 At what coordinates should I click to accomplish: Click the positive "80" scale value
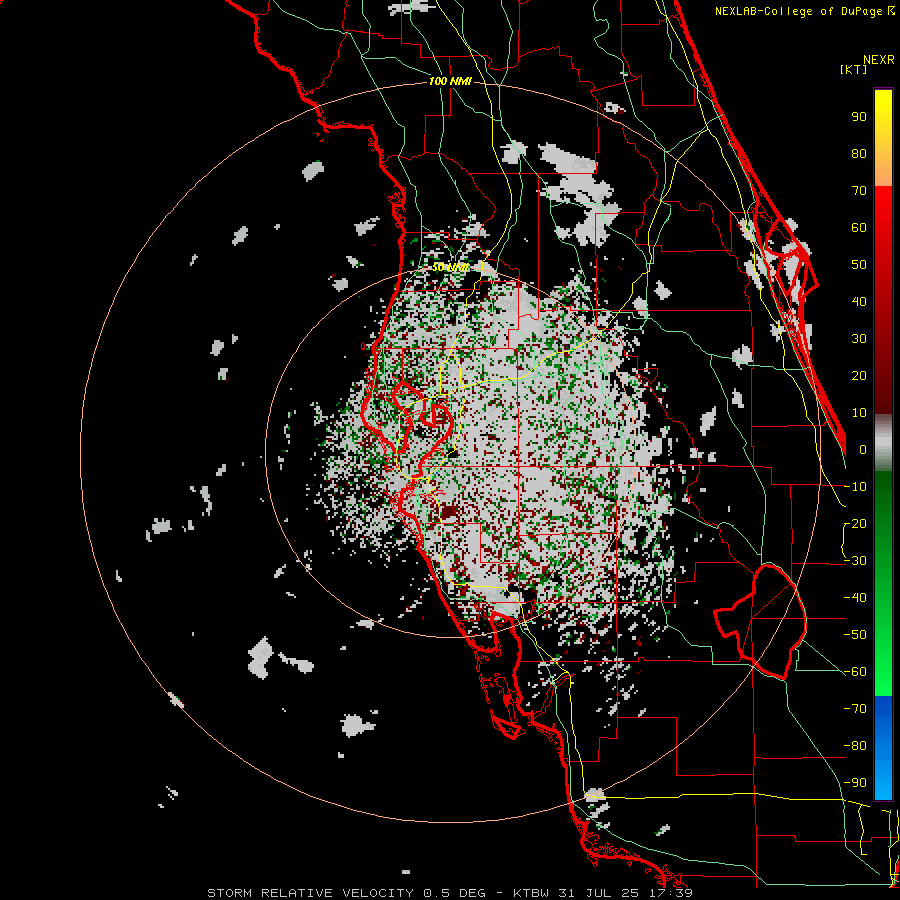pyautogui.click(x=859, y=154)
